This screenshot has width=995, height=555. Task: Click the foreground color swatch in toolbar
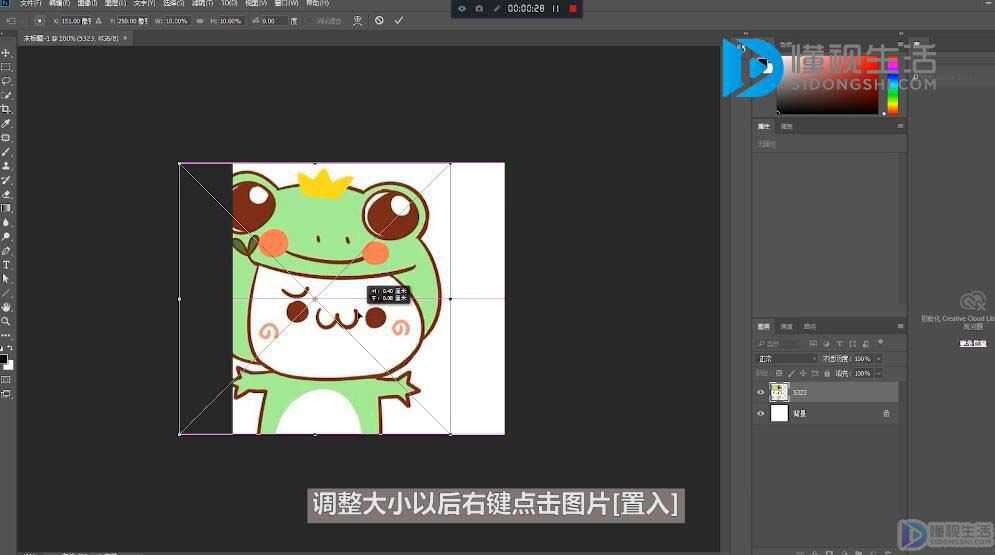(x=4, y=360)
